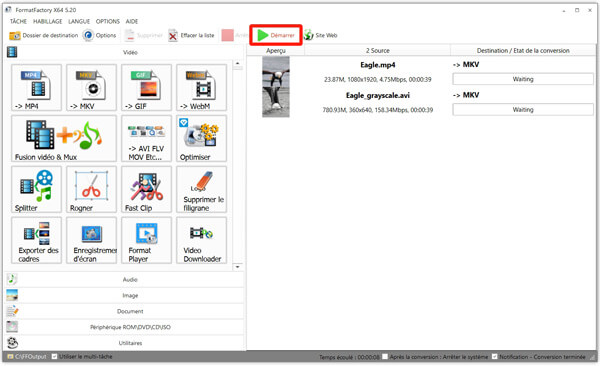Toggle Utiliser le multi-tâche checkbox
The height and width of the screenshot is (366, 600).
pos(54,356)
